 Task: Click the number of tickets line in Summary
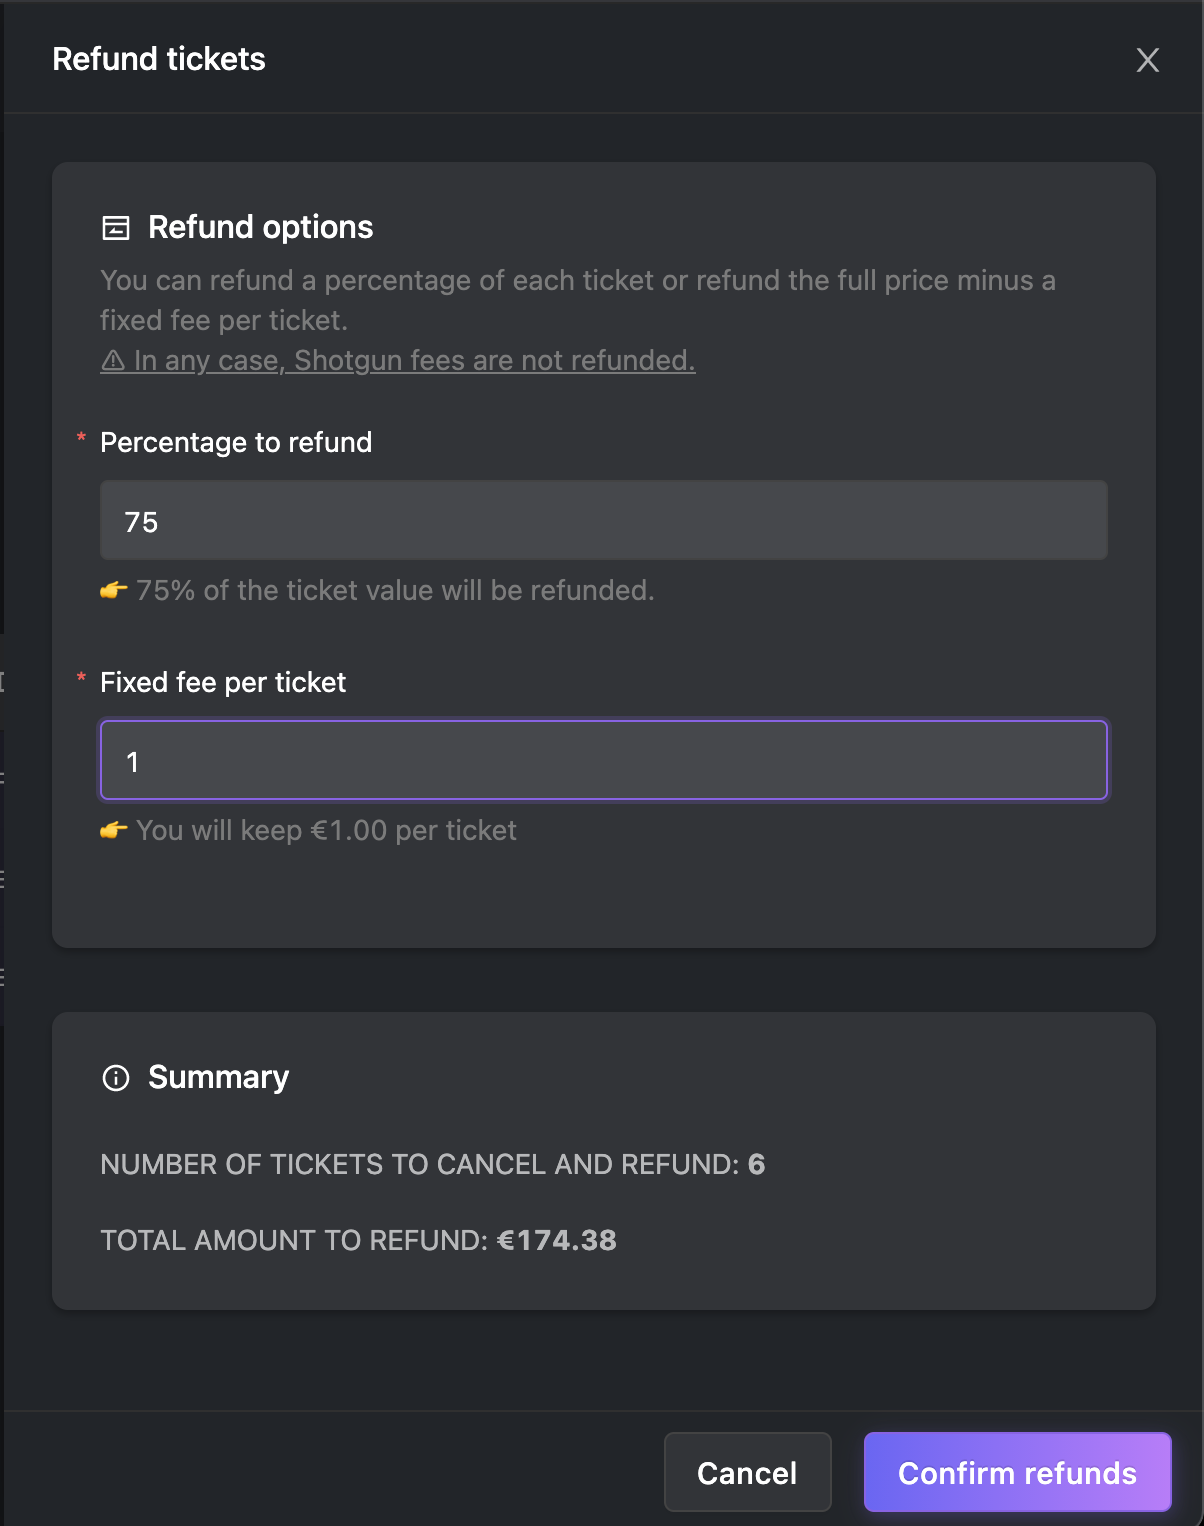(433, 1164)
